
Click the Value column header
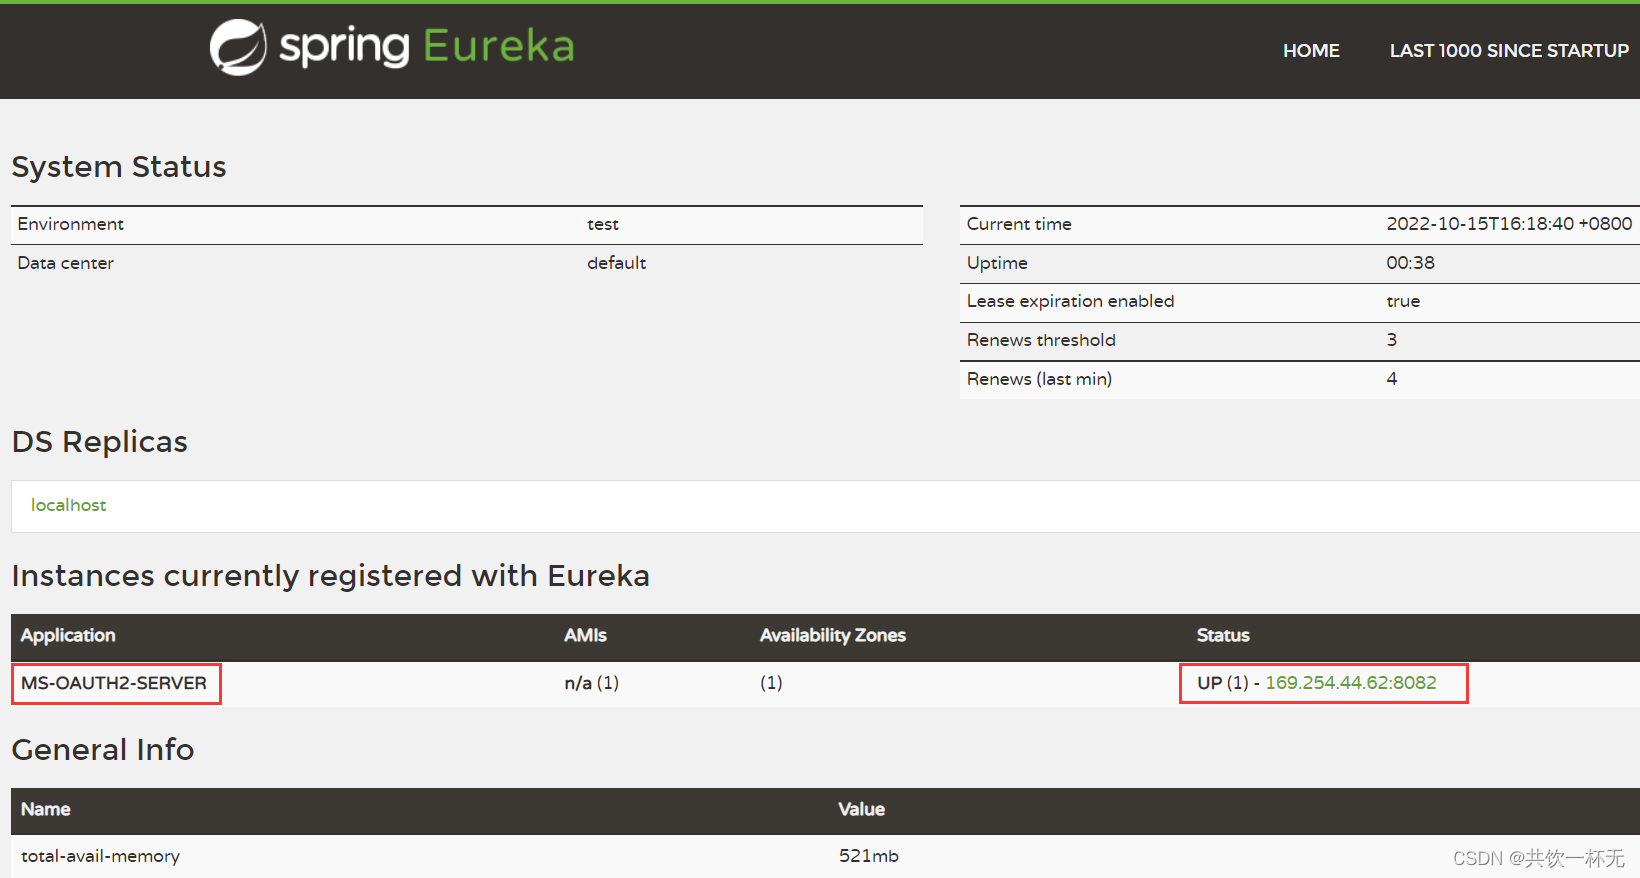pos(862,809)
